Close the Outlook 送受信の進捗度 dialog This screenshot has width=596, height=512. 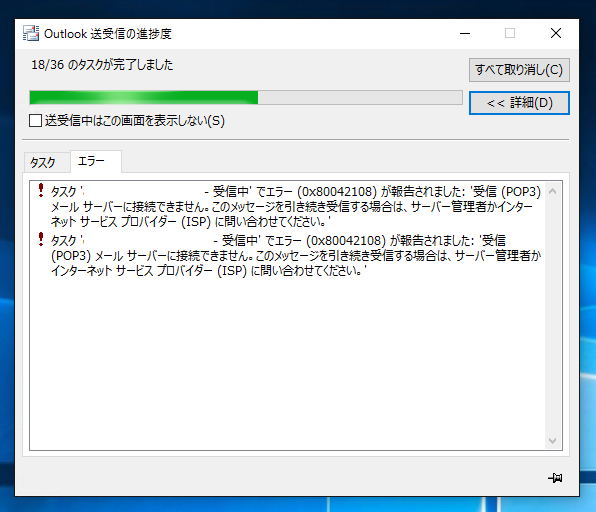pos(556,33)
